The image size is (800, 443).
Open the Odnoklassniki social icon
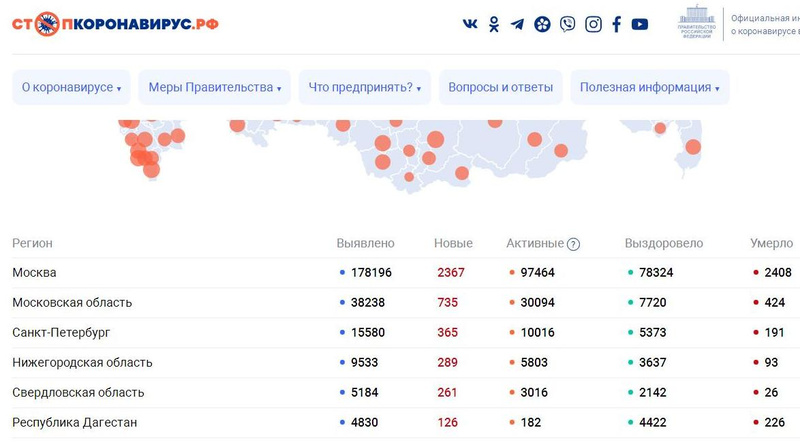click(x=494, y=24)
